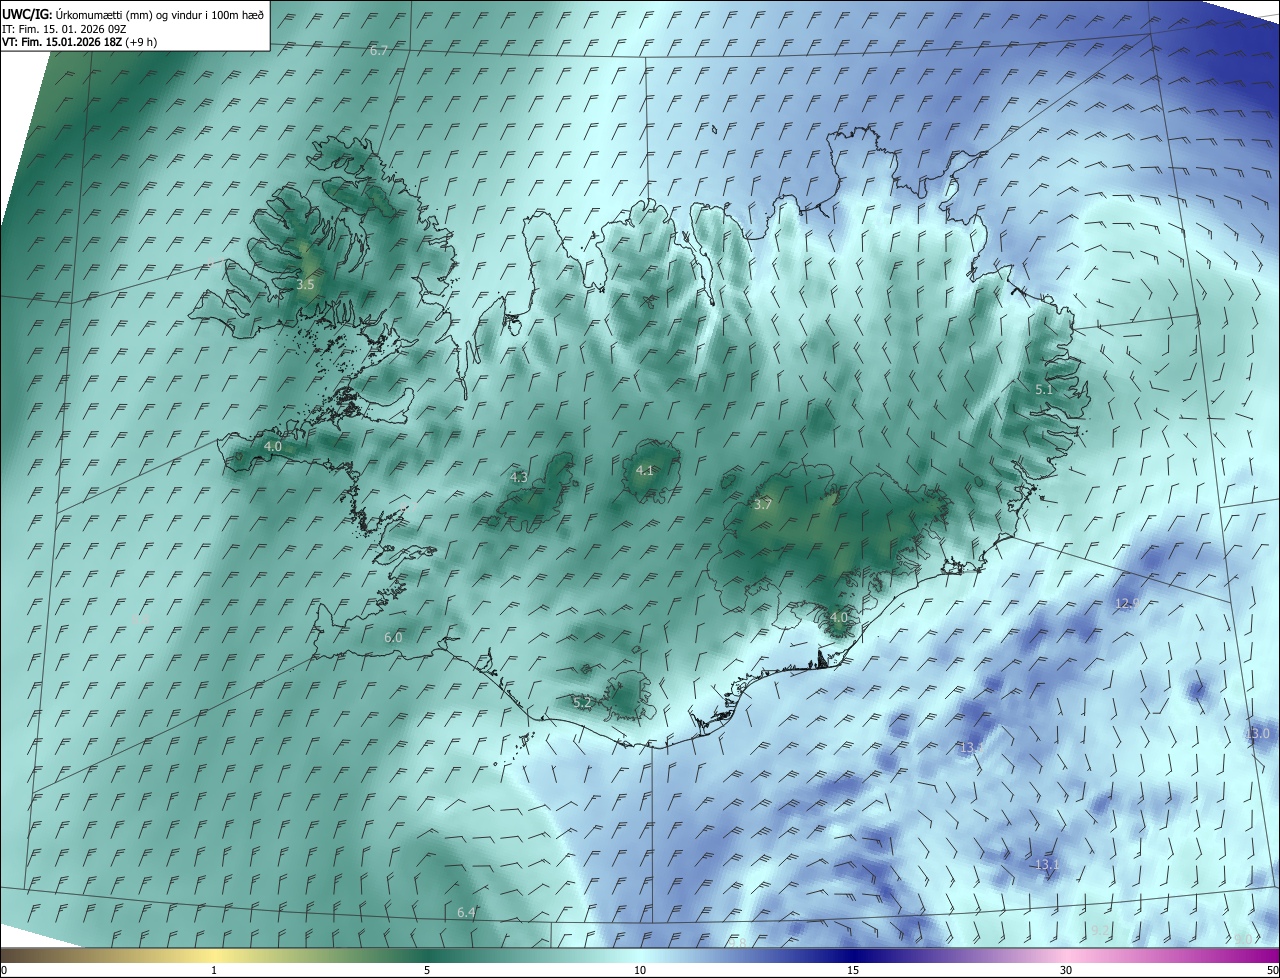The width and height of the screenshot is (1280, 978).
Task: Click the '3.5' value over the Westfjords
Action: (x=305, y=285)
